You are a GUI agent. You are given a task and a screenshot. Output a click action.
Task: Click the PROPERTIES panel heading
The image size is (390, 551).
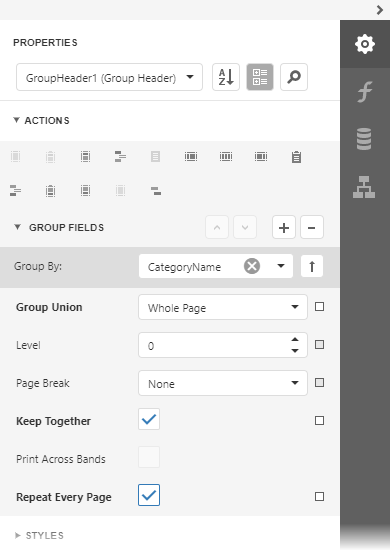pos(45,43)
